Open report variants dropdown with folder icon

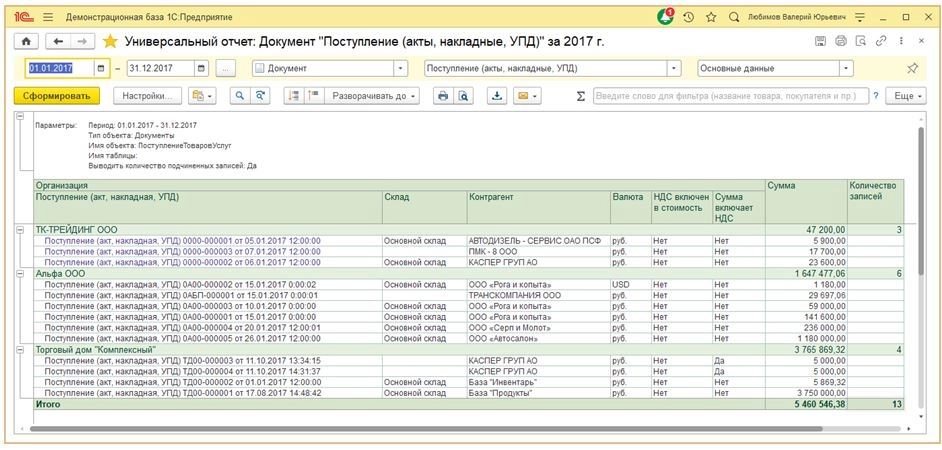[x=201, y=96]
